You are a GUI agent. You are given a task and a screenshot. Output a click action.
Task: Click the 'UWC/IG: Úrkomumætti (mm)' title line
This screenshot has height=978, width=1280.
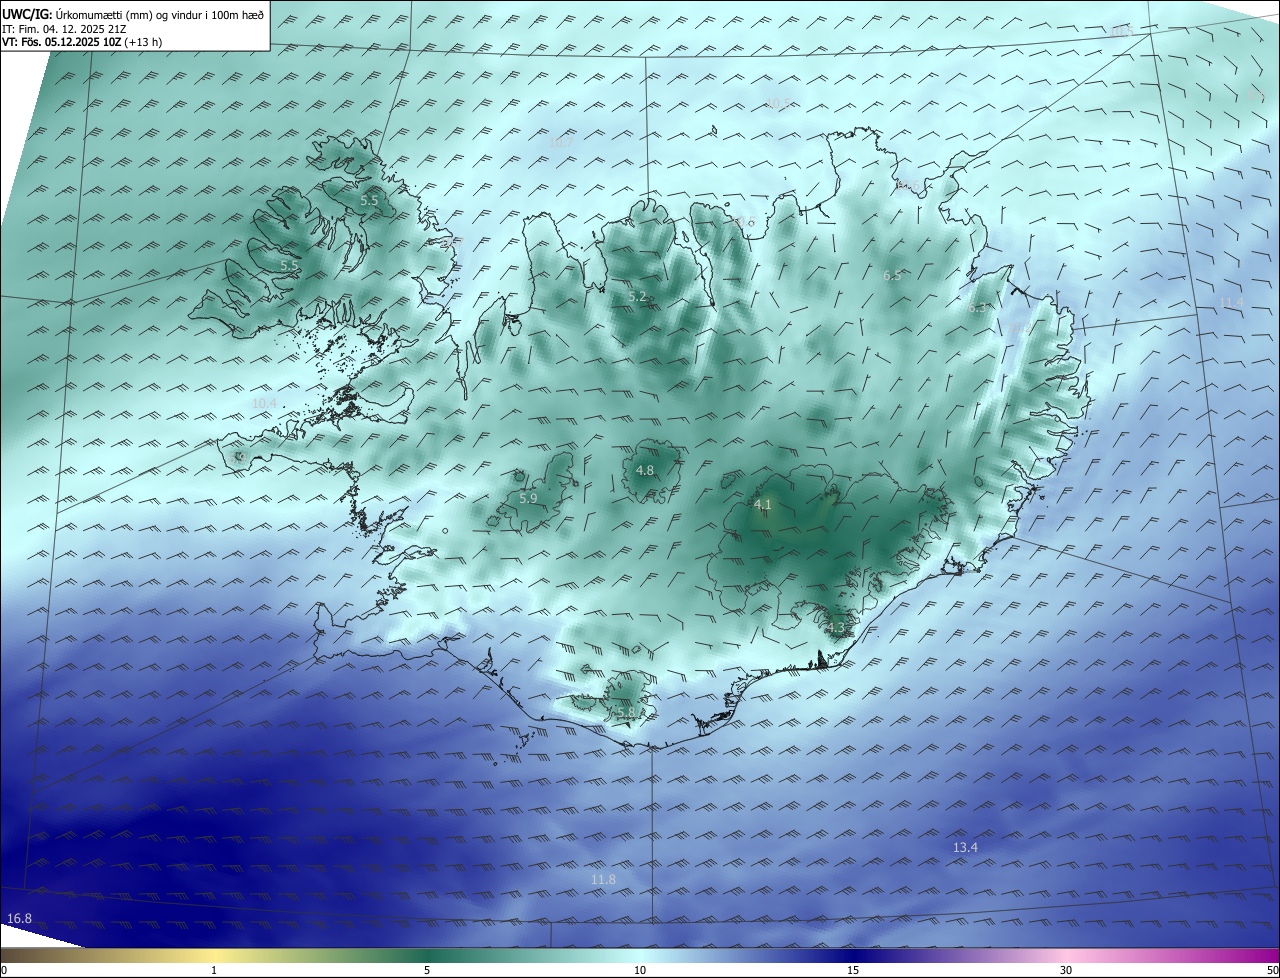tap(133, 15)
